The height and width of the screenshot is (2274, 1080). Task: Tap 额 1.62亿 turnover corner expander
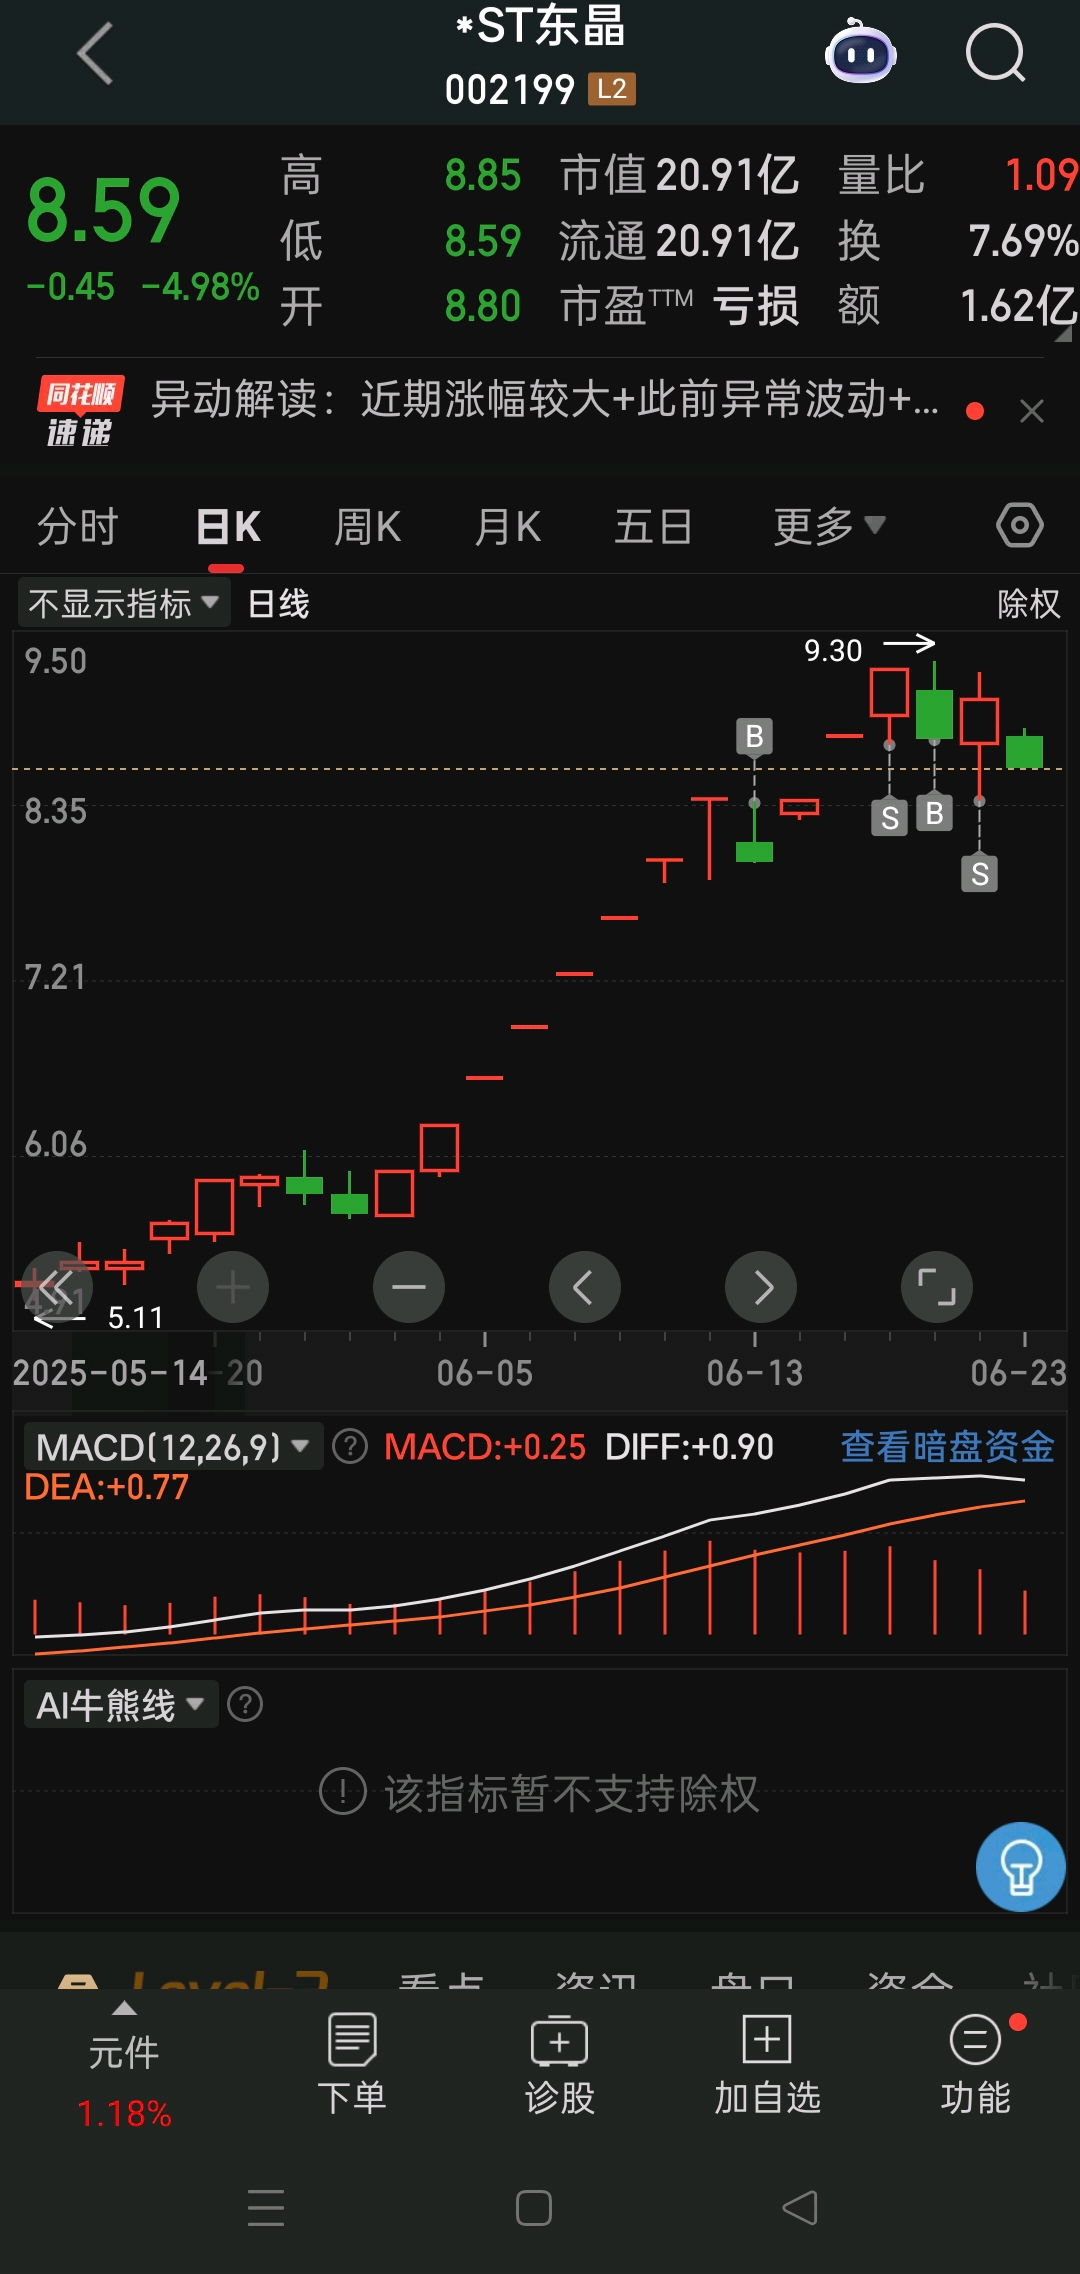pyautogui.click(x=1064, y=335)
